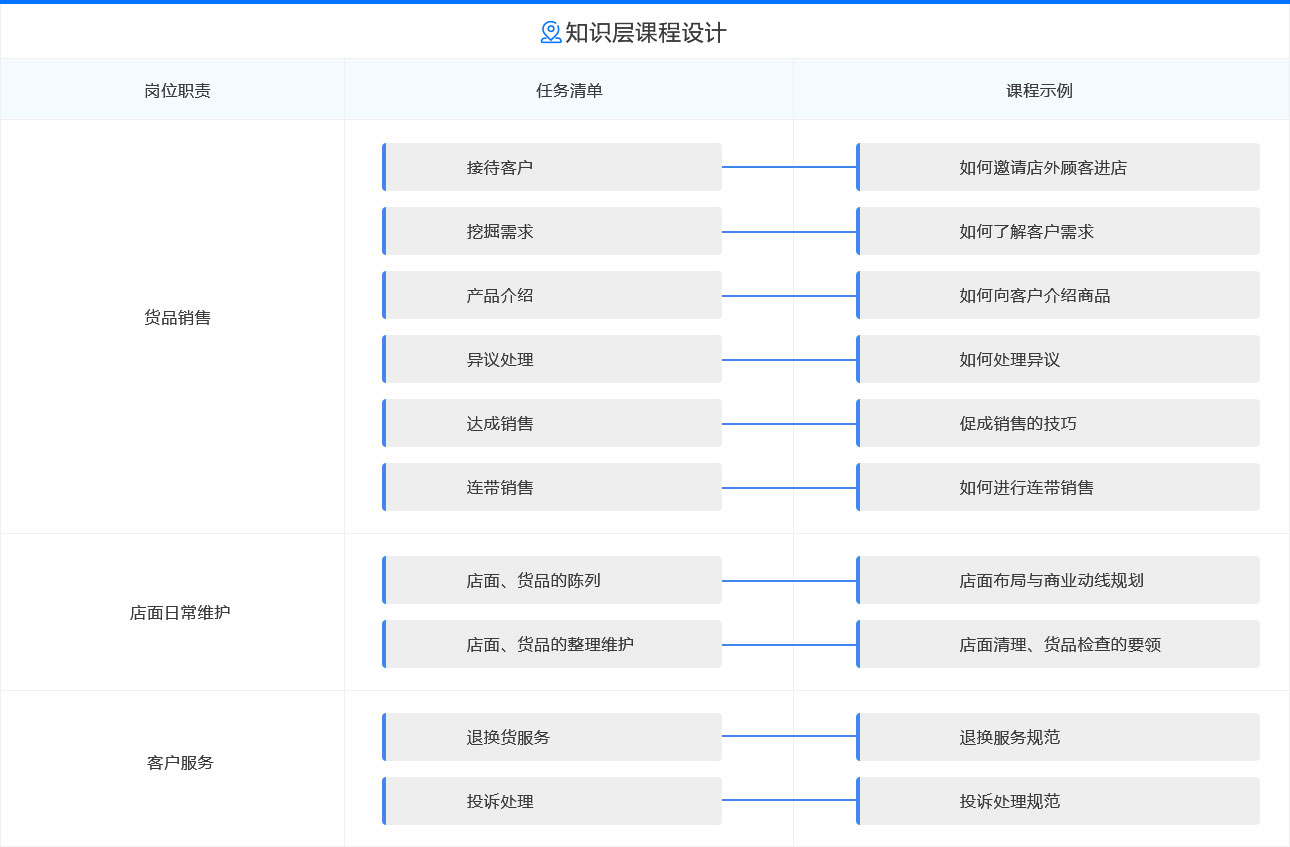Open the 促成销售的技巧 course
The image size is (1290, 847).
[1058, 423]
